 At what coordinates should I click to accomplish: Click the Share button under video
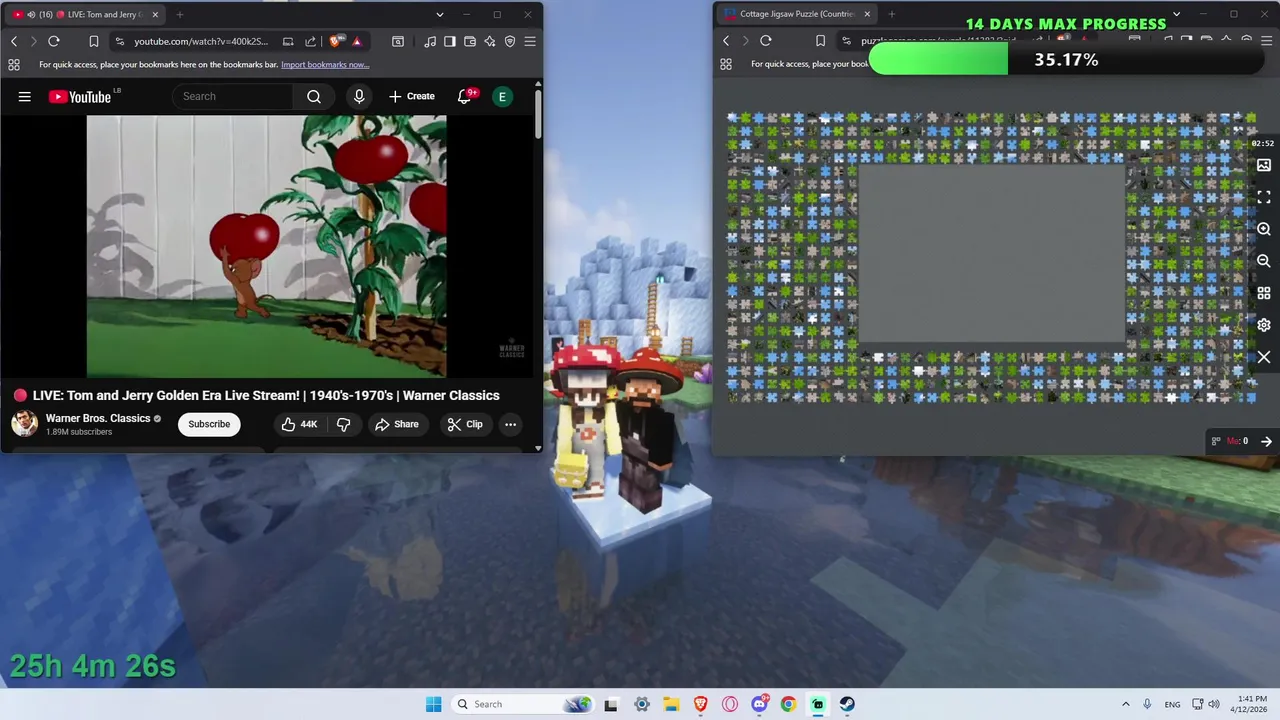click(x=397, y=424)
